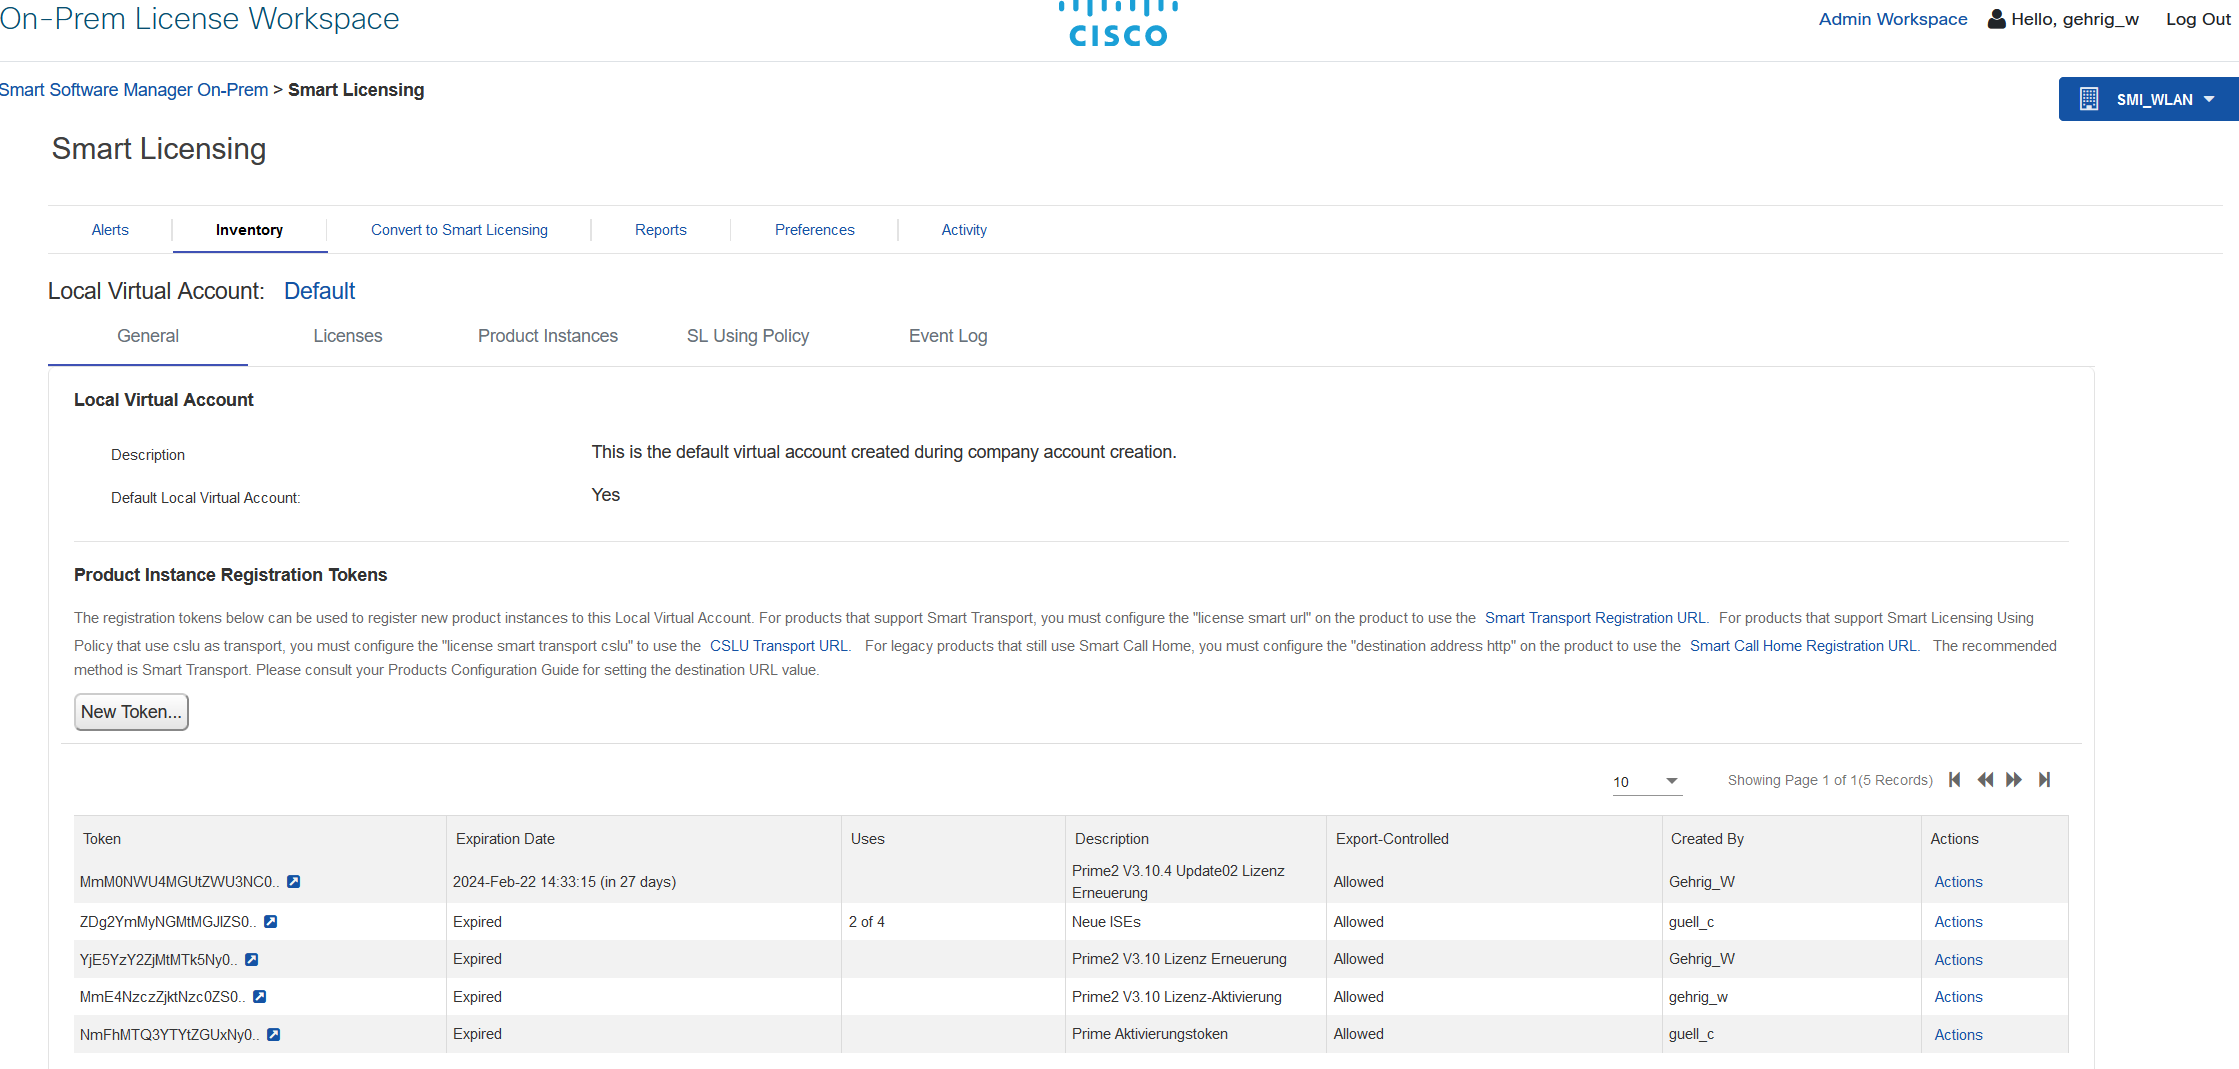Jump to last page of tokens
Screen dimensions: 2239x1069
pos(2045,780)
